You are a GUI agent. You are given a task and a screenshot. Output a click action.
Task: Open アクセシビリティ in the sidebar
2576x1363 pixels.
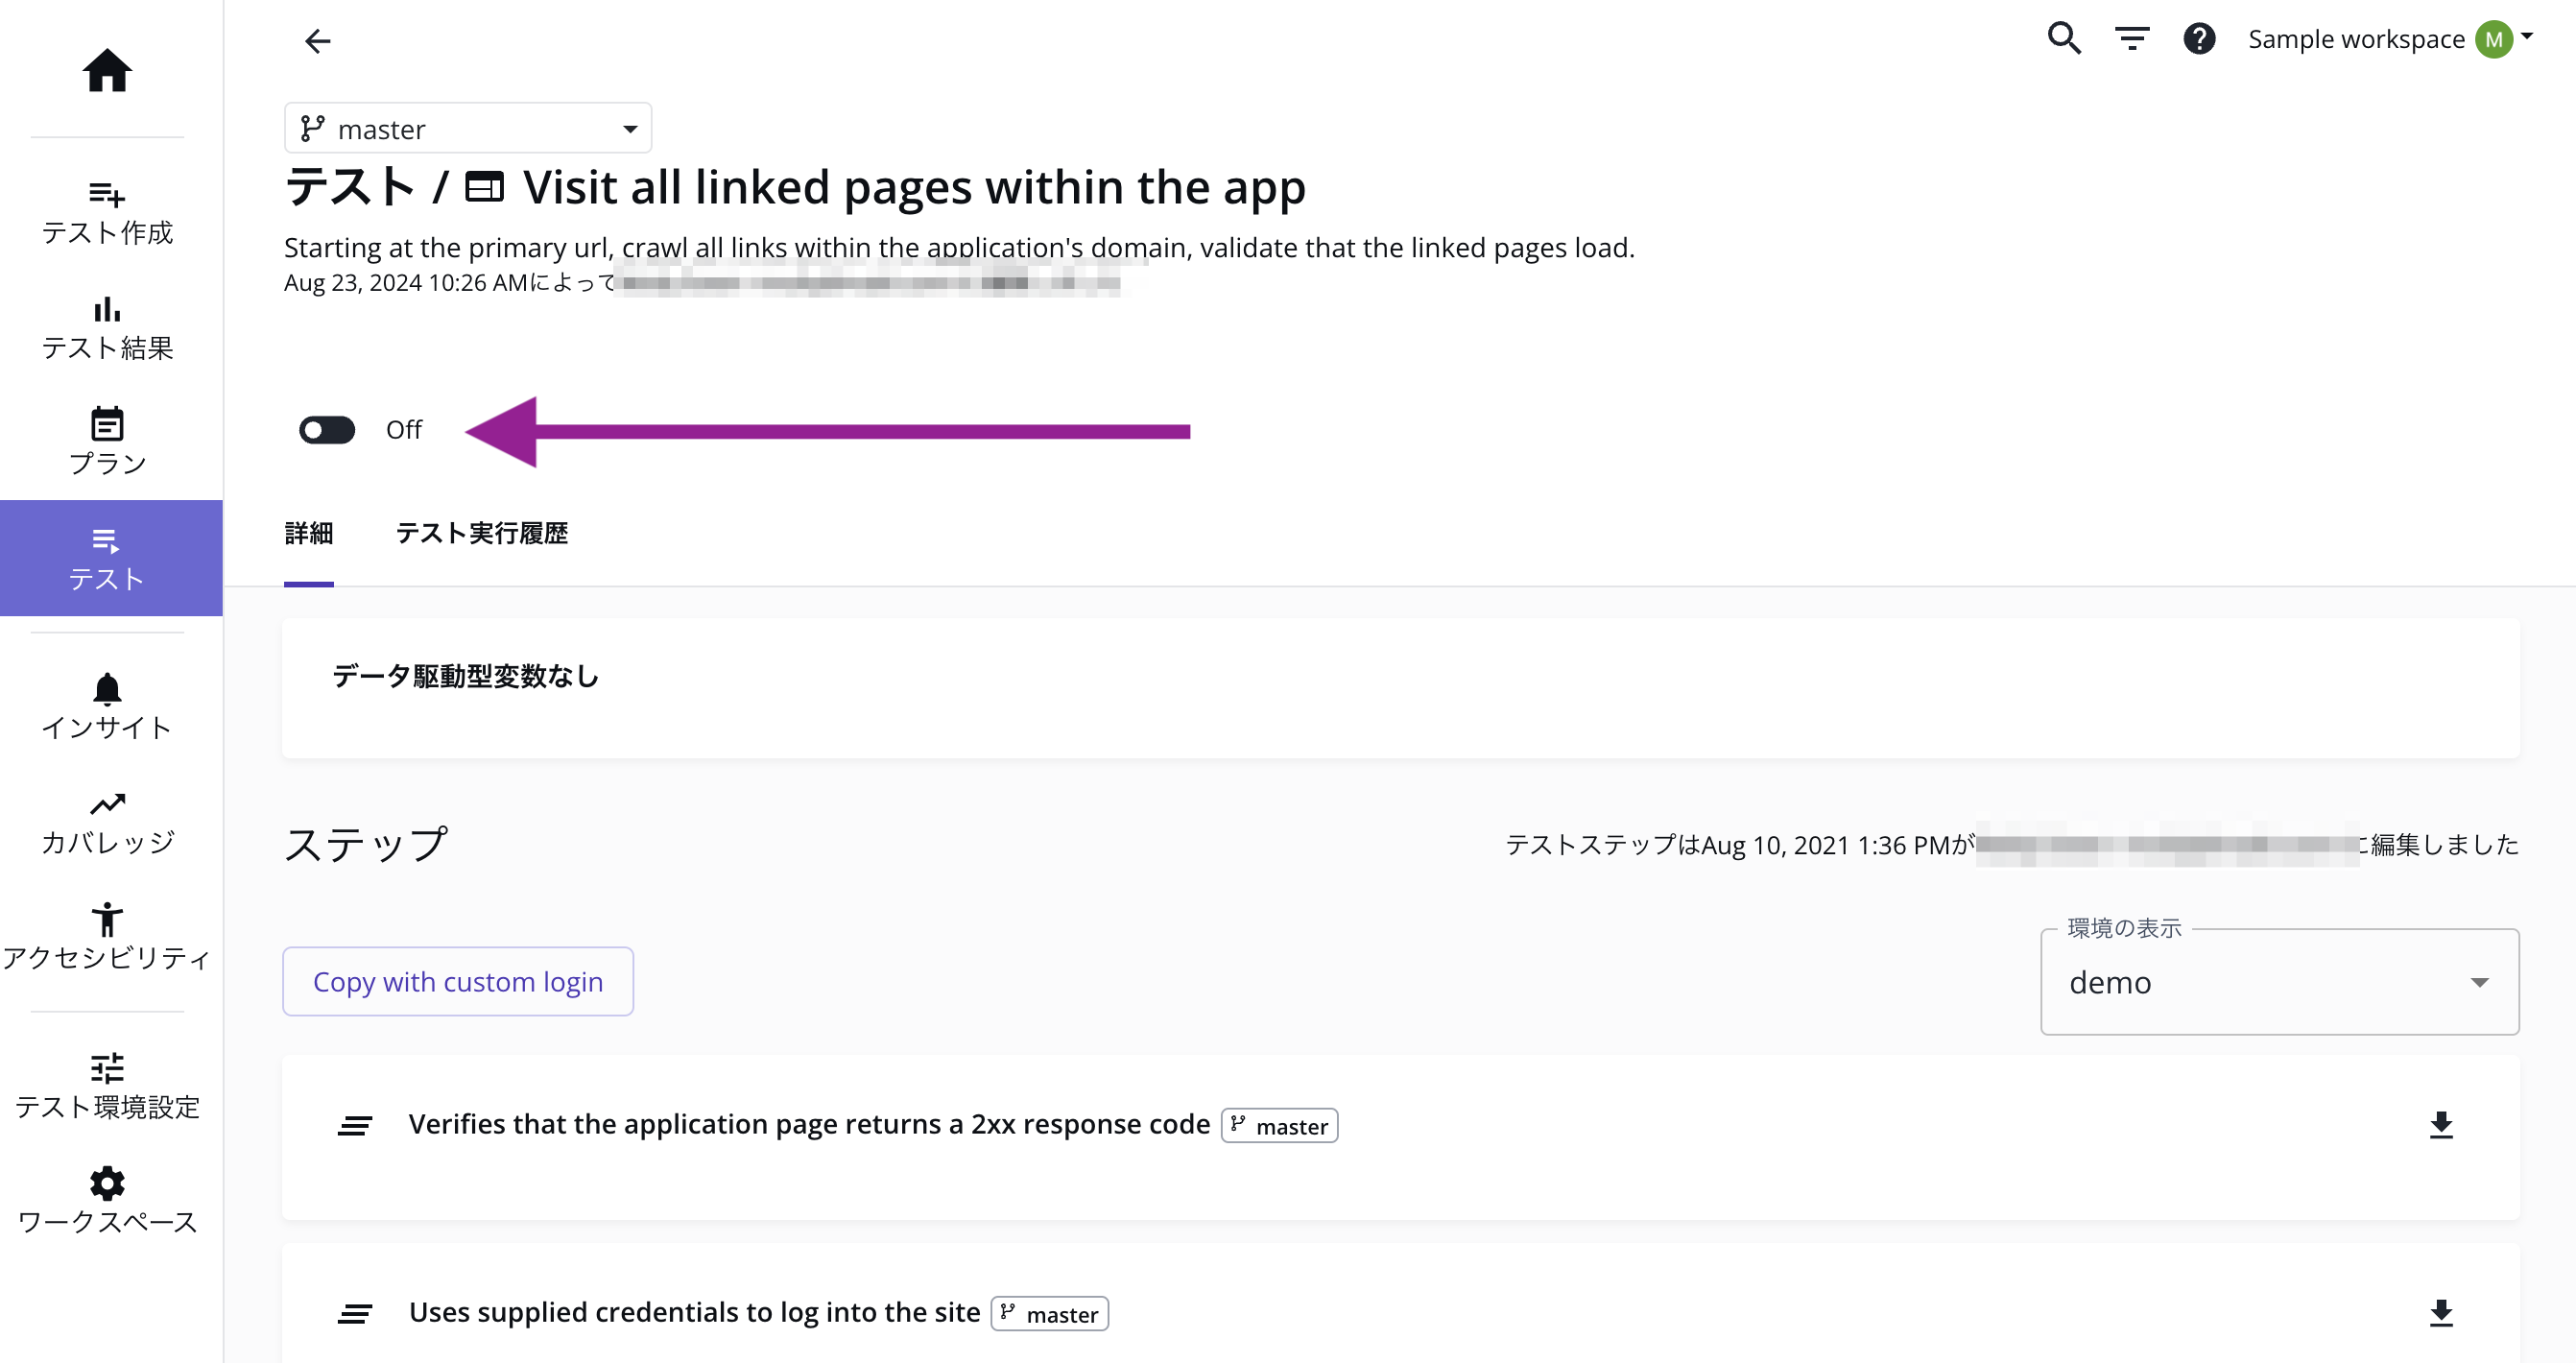click(107, 937)
